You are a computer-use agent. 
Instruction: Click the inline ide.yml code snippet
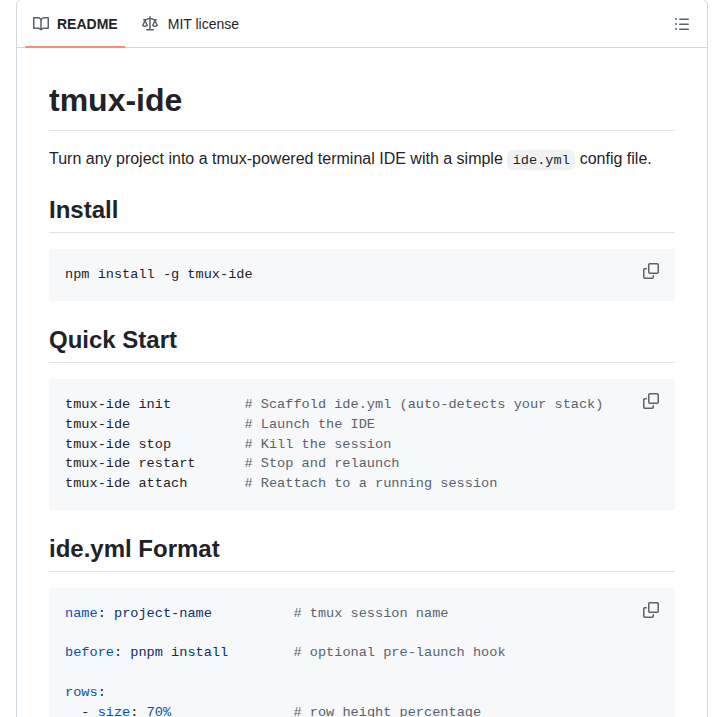pyautogui.click(x=541, y=160)
